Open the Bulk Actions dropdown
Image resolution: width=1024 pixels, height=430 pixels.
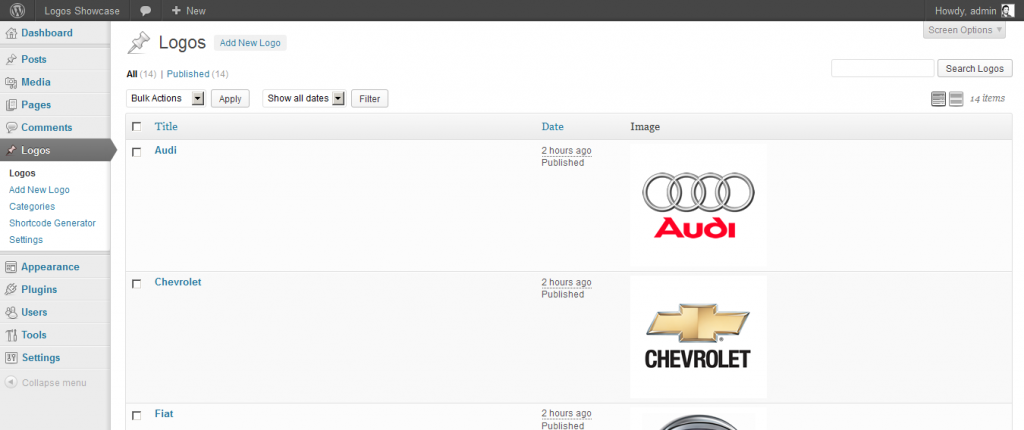pos(166,98)
